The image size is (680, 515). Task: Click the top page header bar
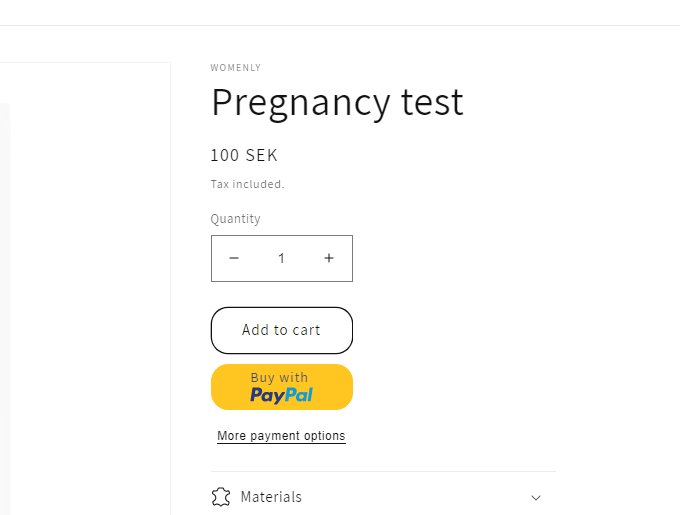coord(340,12)
